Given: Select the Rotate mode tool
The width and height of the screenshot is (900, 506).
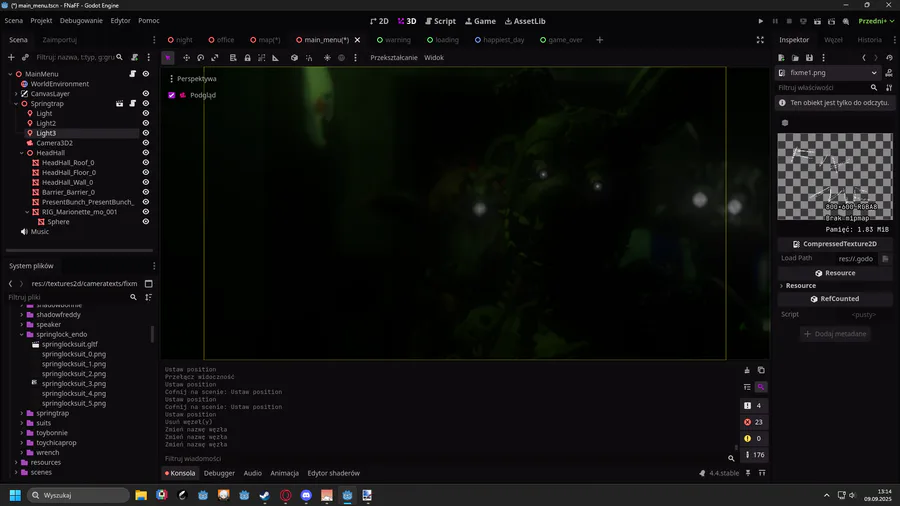Looking at the screenshot, I should pyautogui.click(x=200, y=57).
